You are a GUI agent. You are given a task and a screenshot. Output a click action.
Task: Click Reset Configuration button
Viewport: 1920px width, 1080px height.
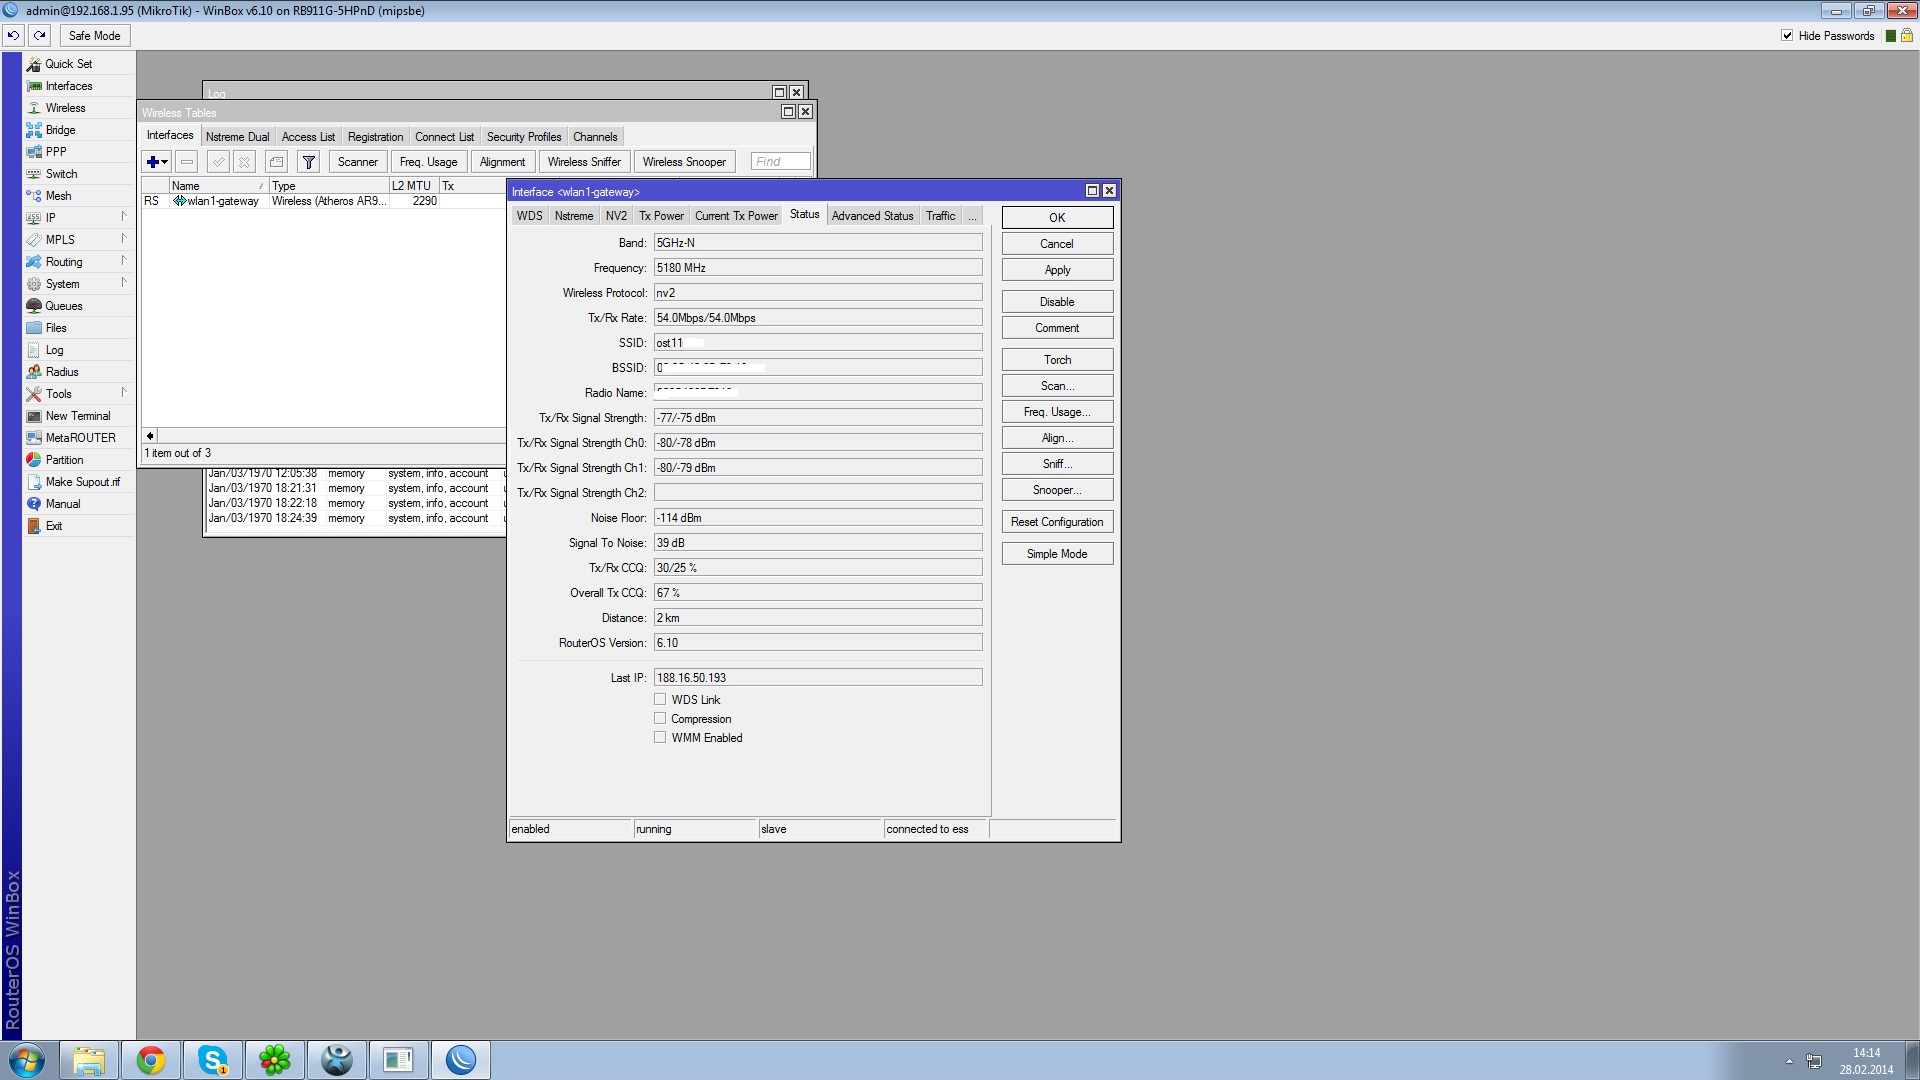pyautogui.click(x=1057, y=522)
